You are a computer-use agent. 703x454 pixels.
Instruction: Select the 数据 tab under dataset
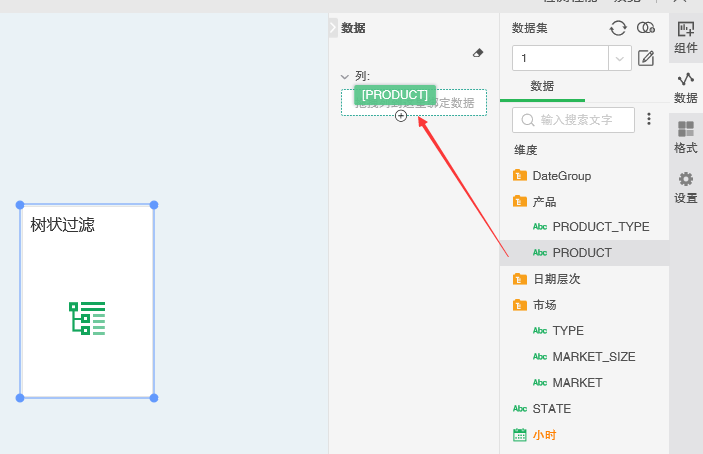point(542,86)
